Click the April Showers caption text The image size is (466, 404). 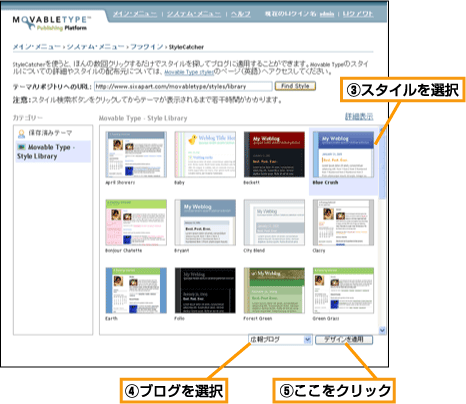click(120, 183)
